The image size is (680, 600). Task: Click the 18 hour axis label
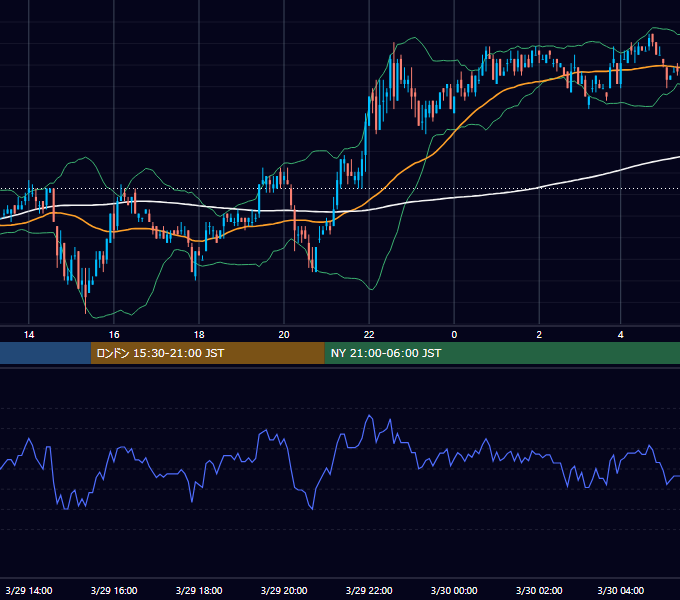[199, 335]
